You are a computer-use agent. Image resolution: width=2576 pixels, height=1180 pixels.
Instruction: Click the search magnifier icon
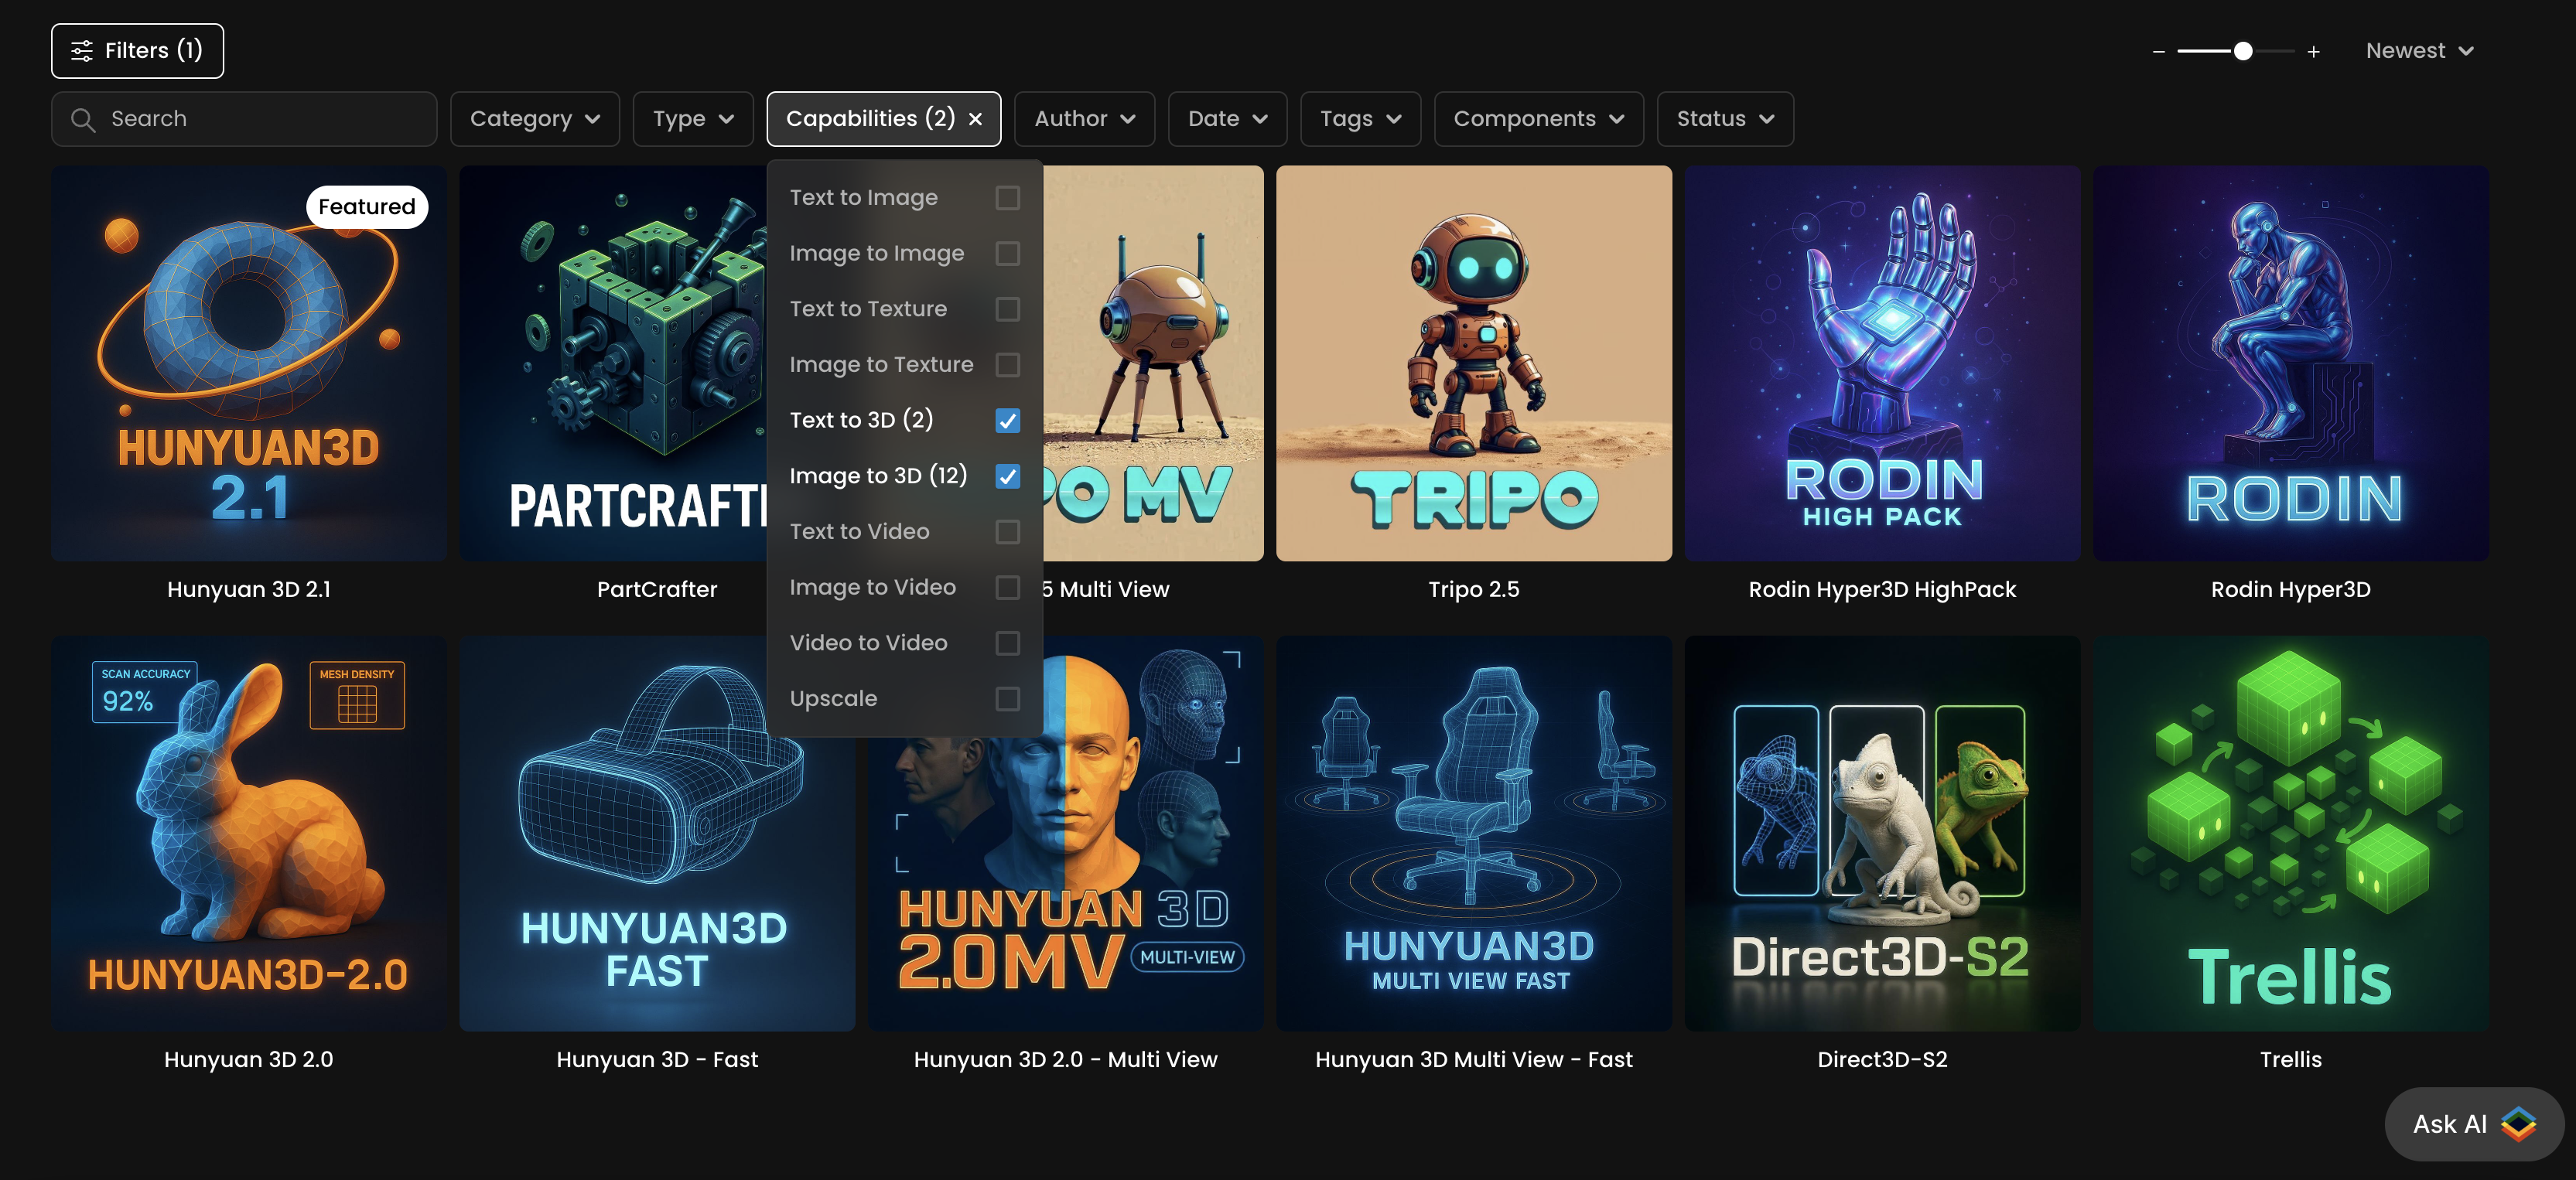click(83, 120)
